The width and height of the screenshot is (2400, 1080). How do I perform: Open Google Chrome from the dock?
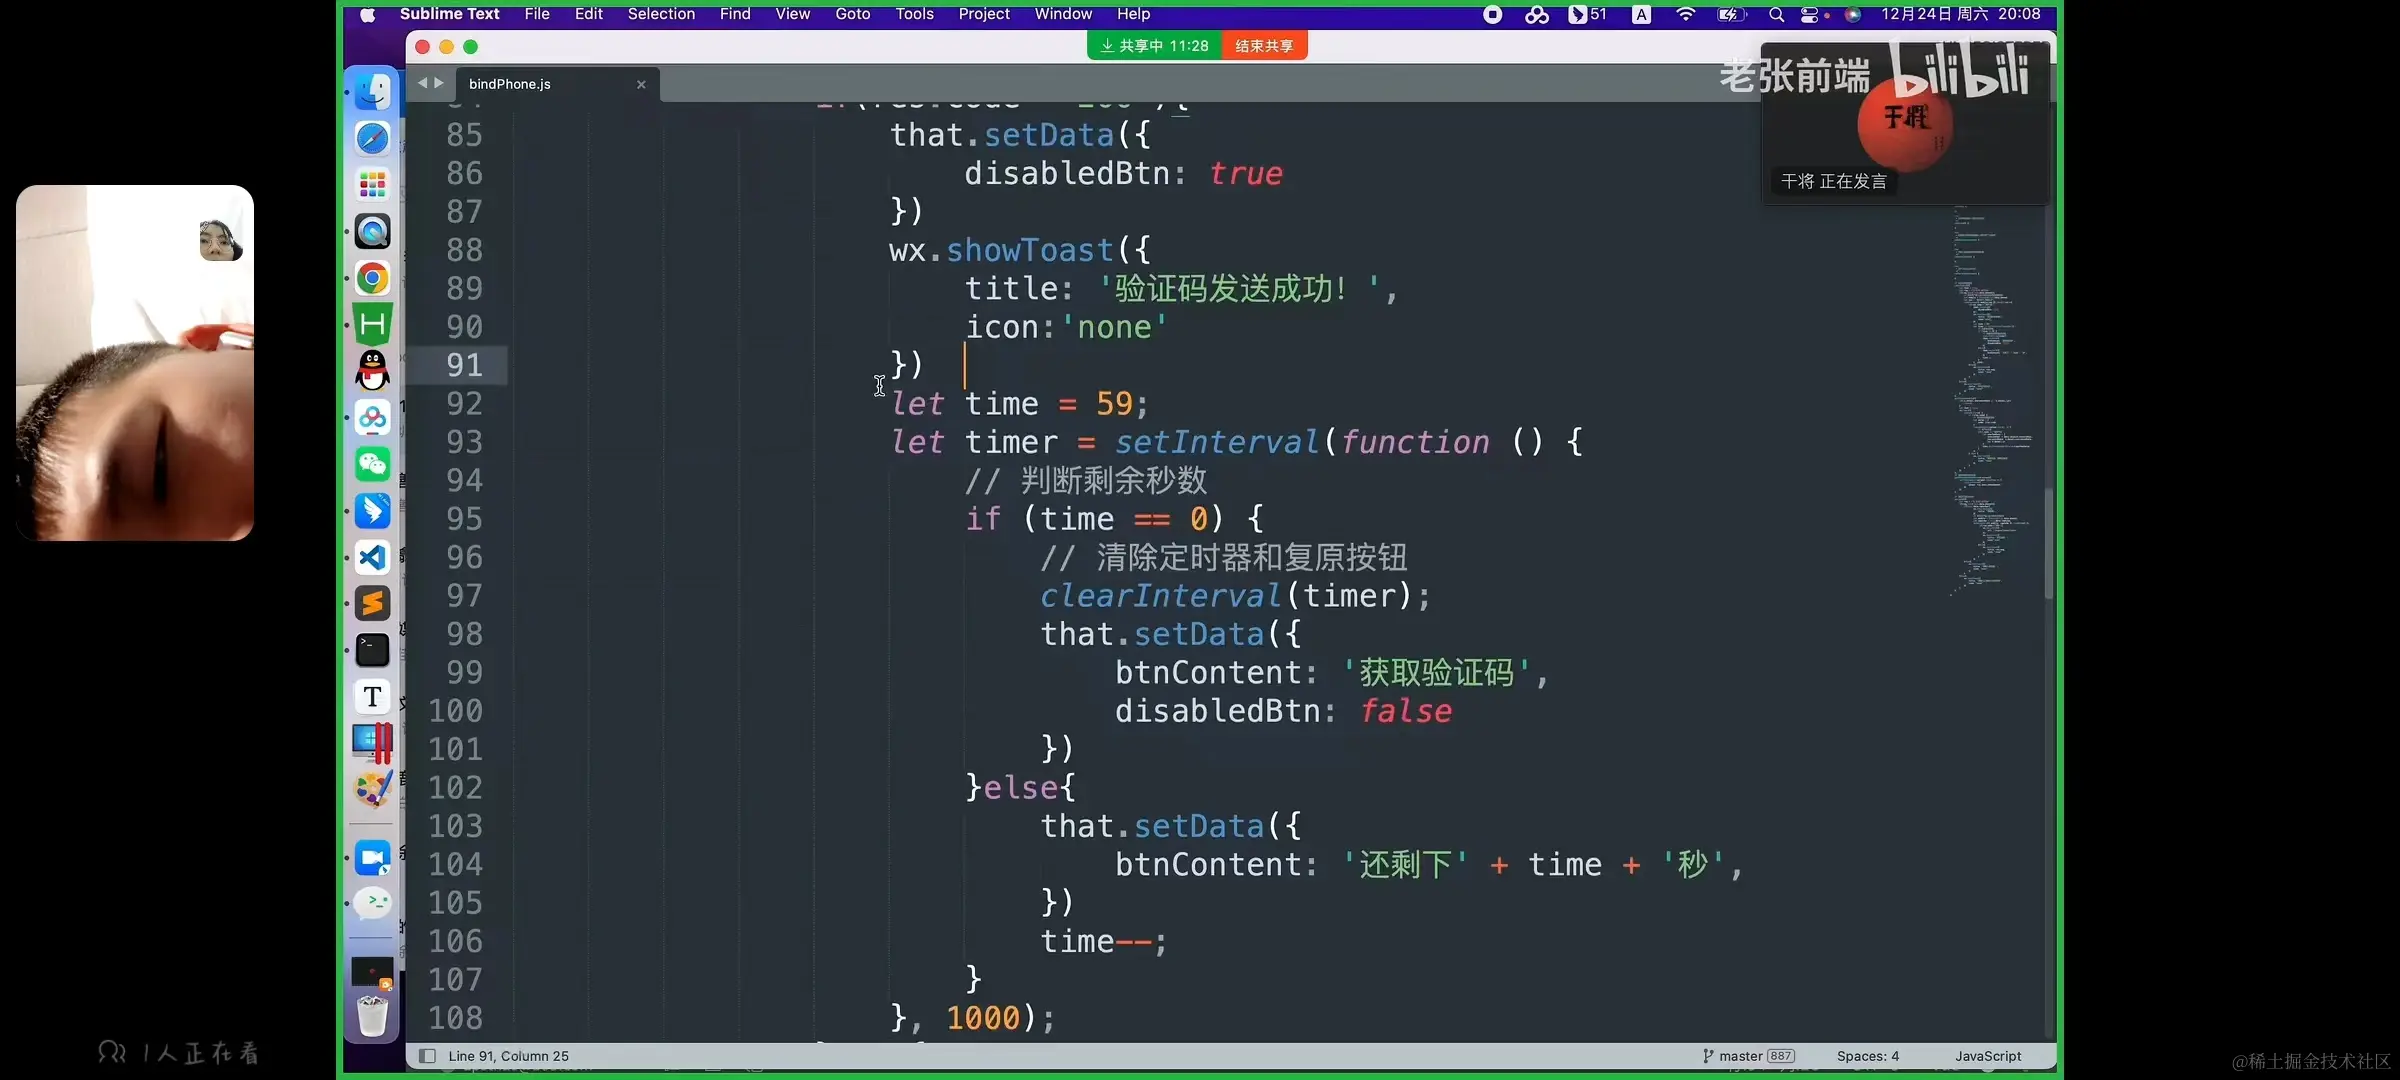click(372, 278)
